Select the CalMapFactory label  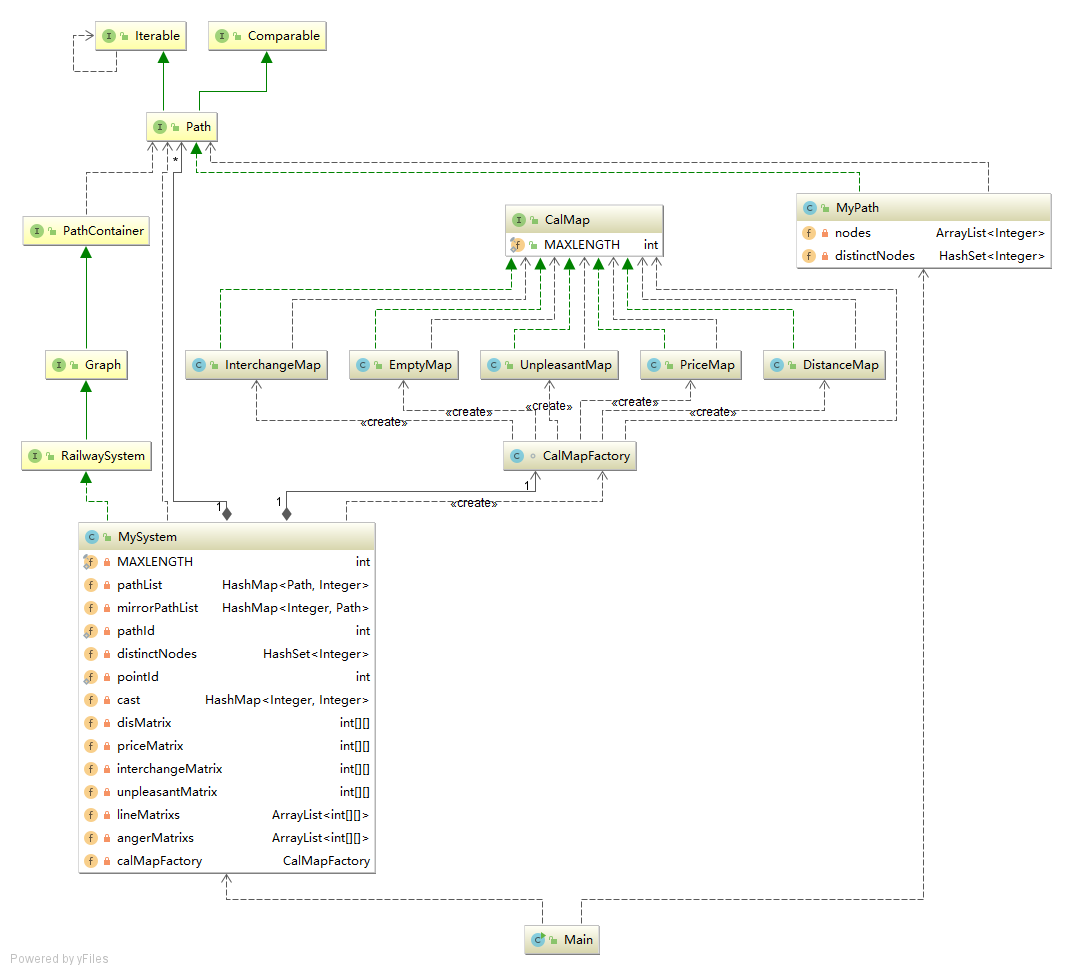[x=586, y=456]
